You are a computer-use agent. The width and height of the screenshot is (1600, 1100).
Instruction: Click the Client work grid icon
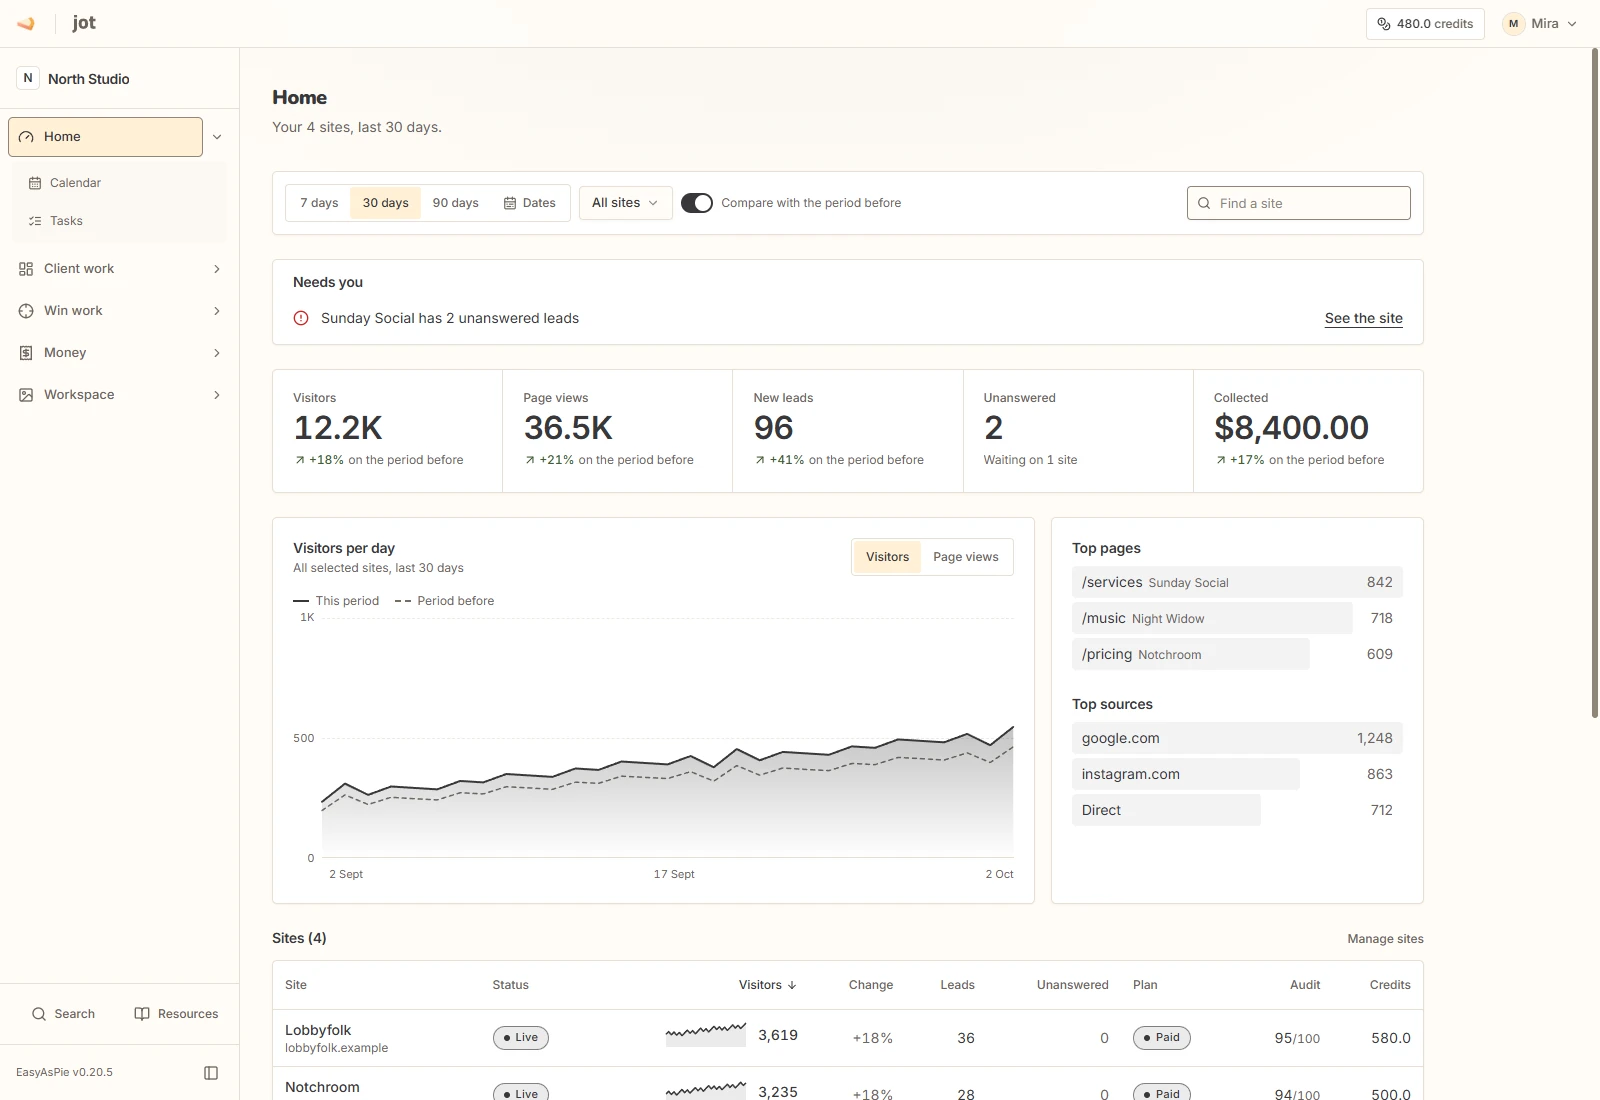click(x=26, y=269)
